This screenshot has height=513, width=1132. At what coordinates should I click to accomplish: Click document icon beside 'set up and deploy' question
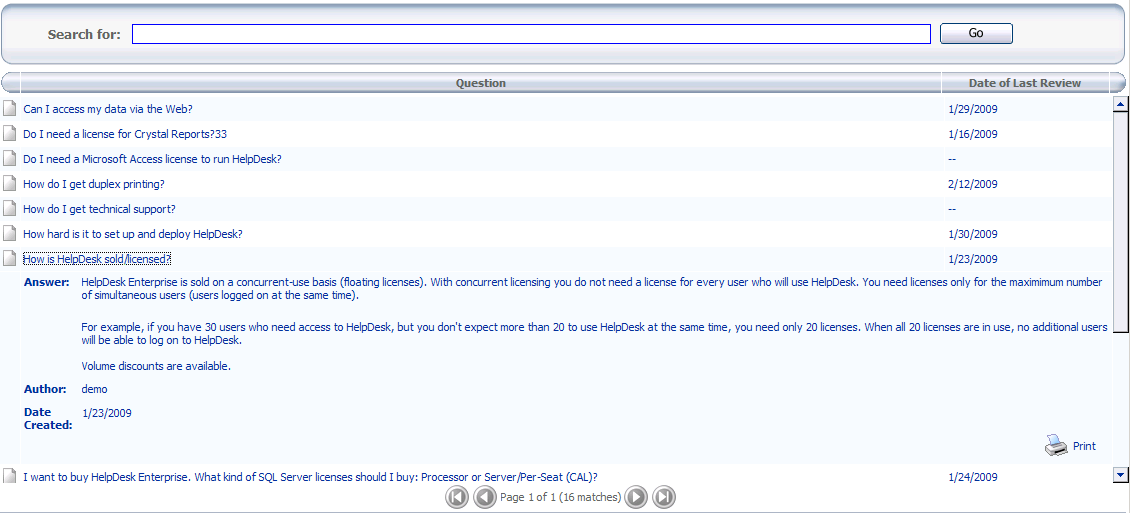[x=9, y=233]
